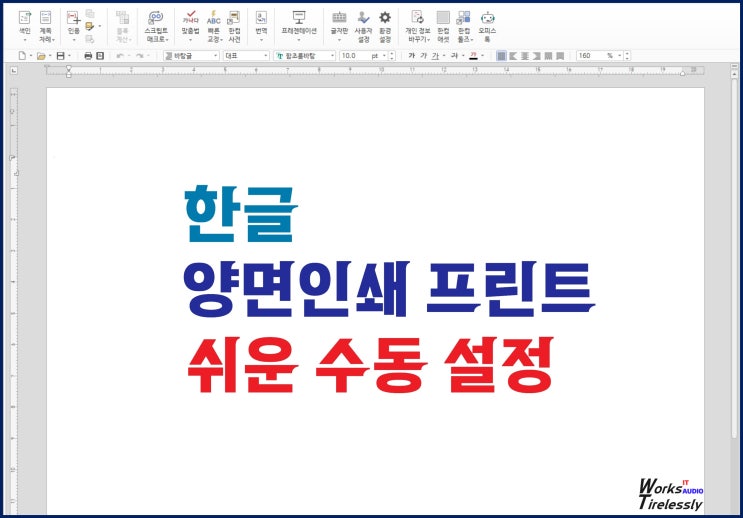Expand the 빠른 교정 dropdown arrow
Screen dimensions: 743x518
coord(222,40)
